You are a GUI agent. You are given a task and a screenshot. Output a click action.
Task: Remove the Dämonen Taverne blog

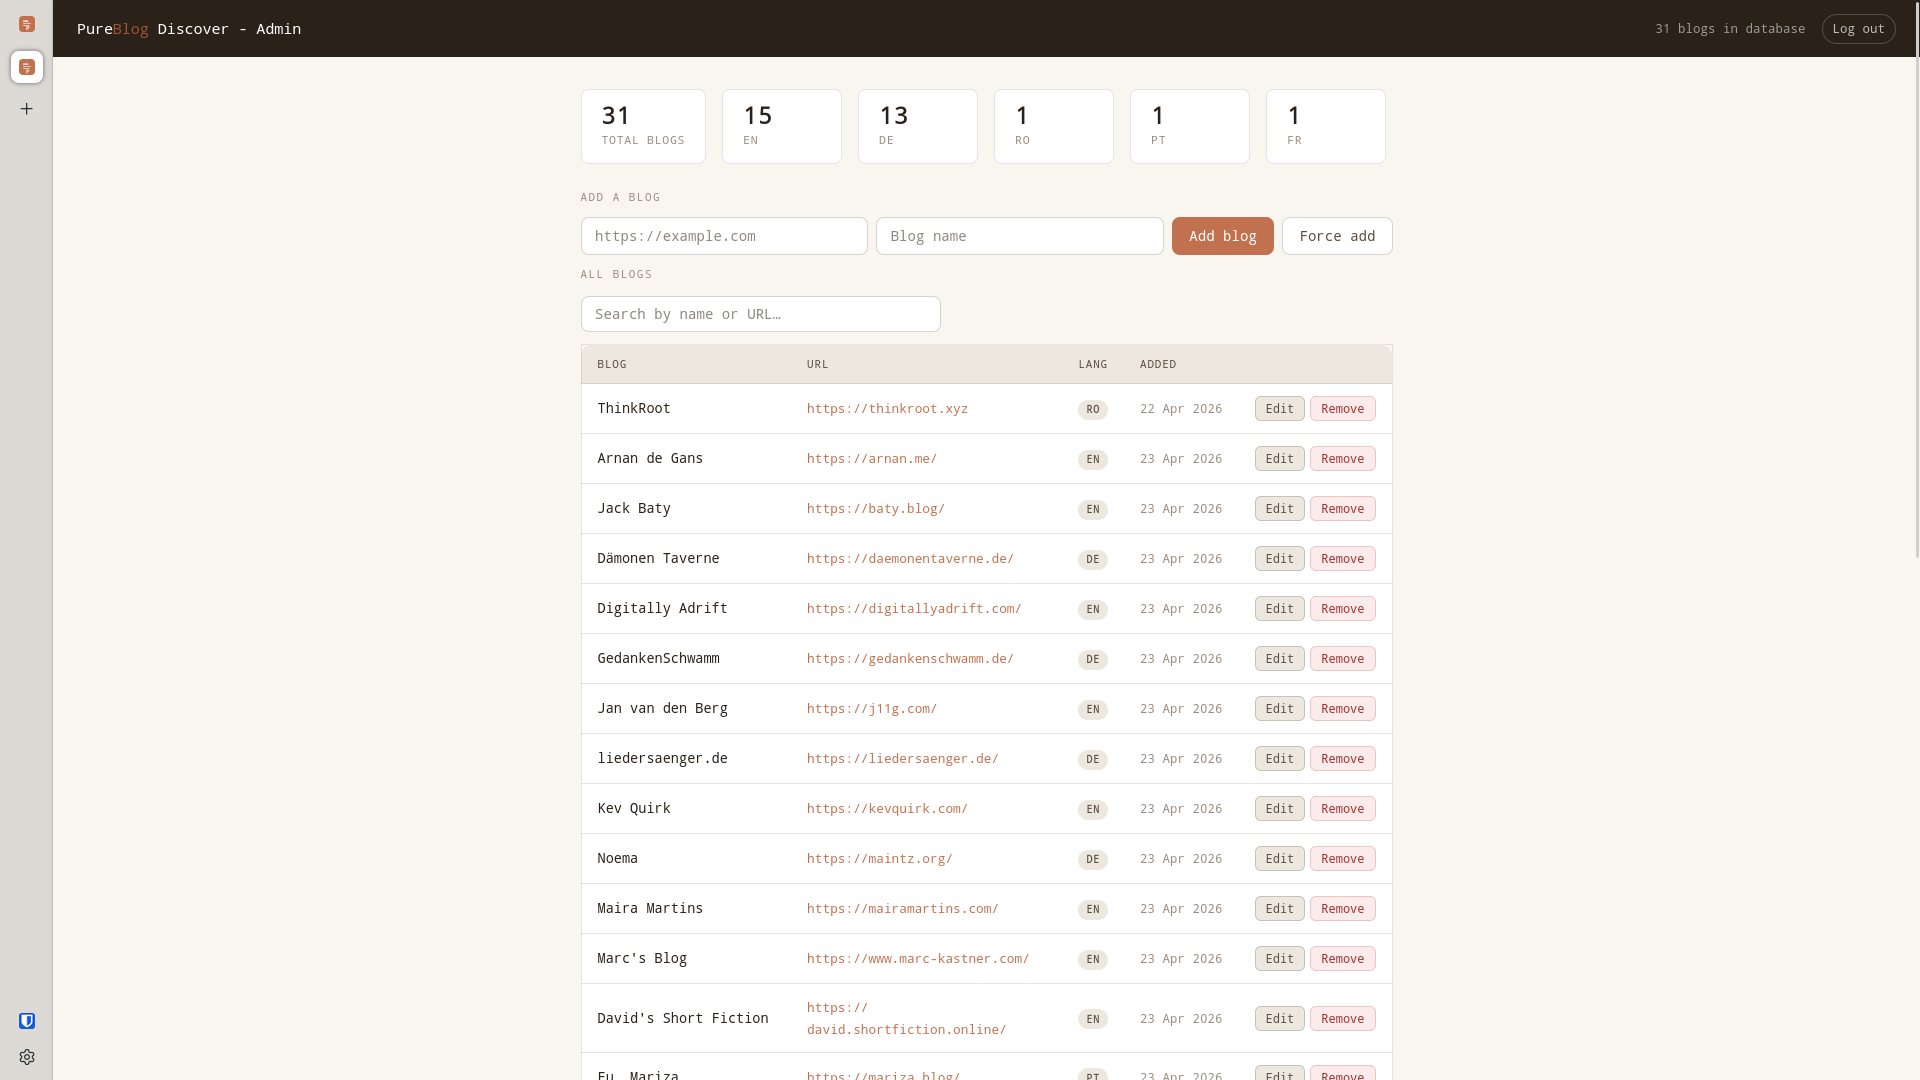pyautogui.click(x=1342, y=558)
